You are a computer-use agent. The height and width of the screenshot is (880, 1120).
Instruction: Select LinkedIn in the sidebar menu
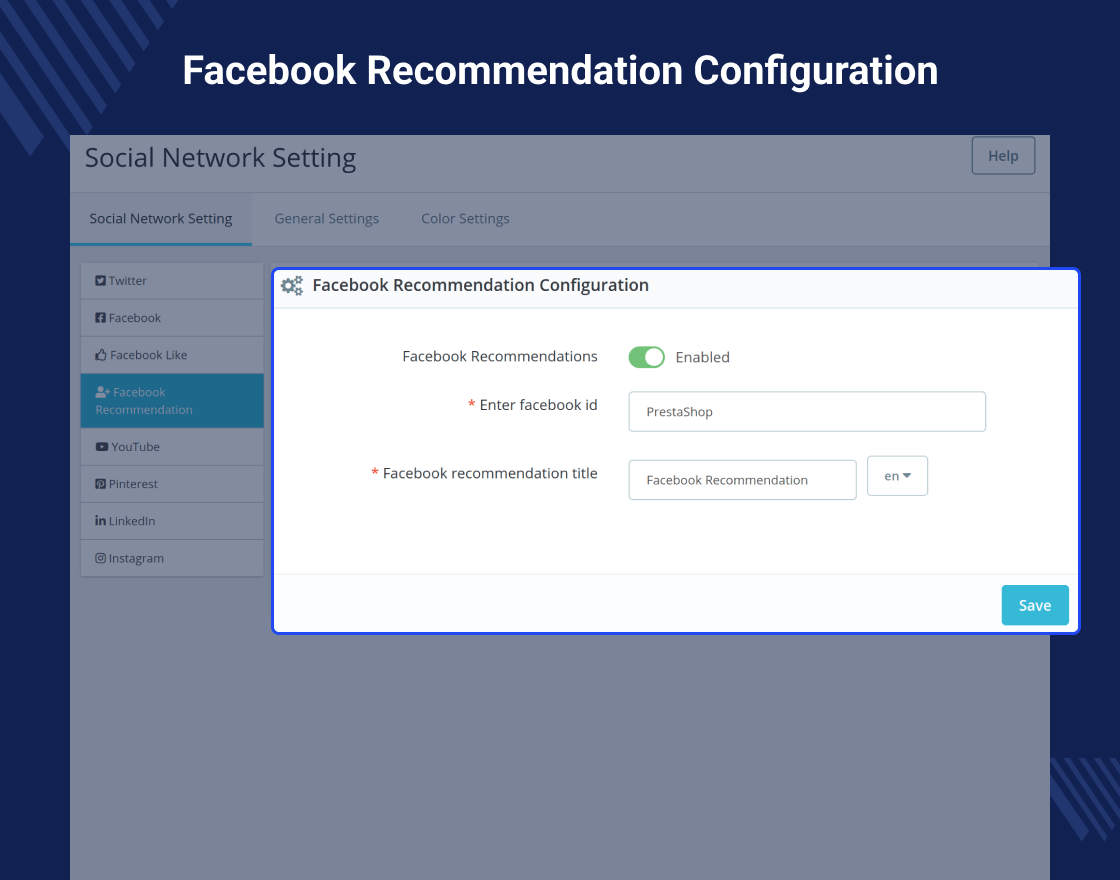click(x=172, y=521)
